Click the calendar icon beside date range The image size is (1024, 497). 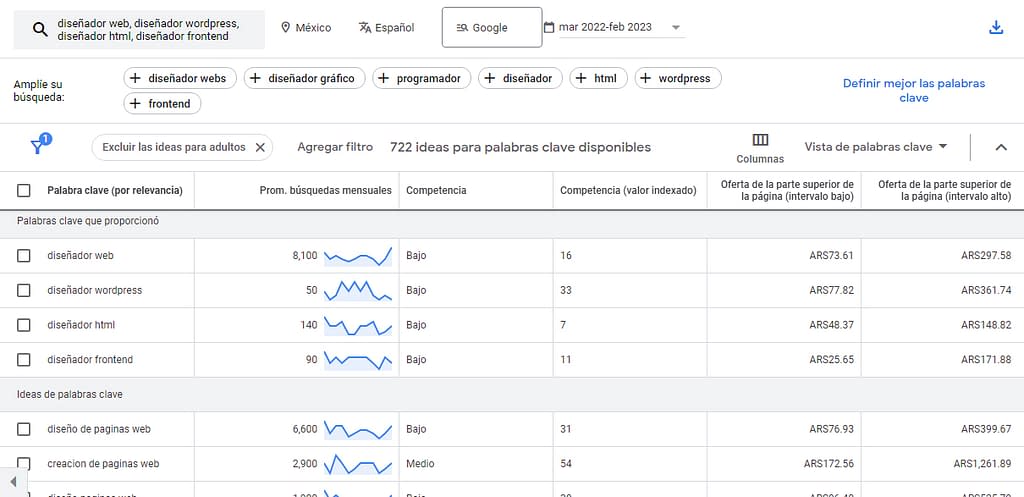[549, 27]
